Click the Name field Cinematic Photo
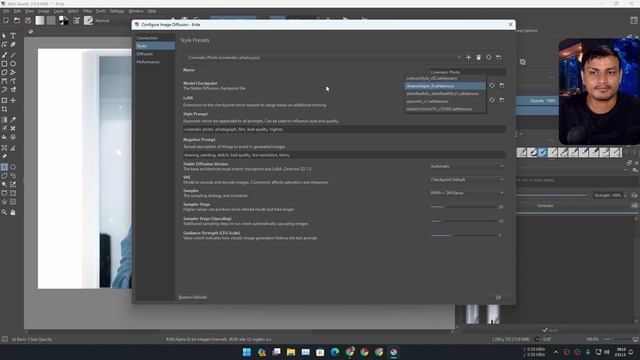 (x=467, y=72)
